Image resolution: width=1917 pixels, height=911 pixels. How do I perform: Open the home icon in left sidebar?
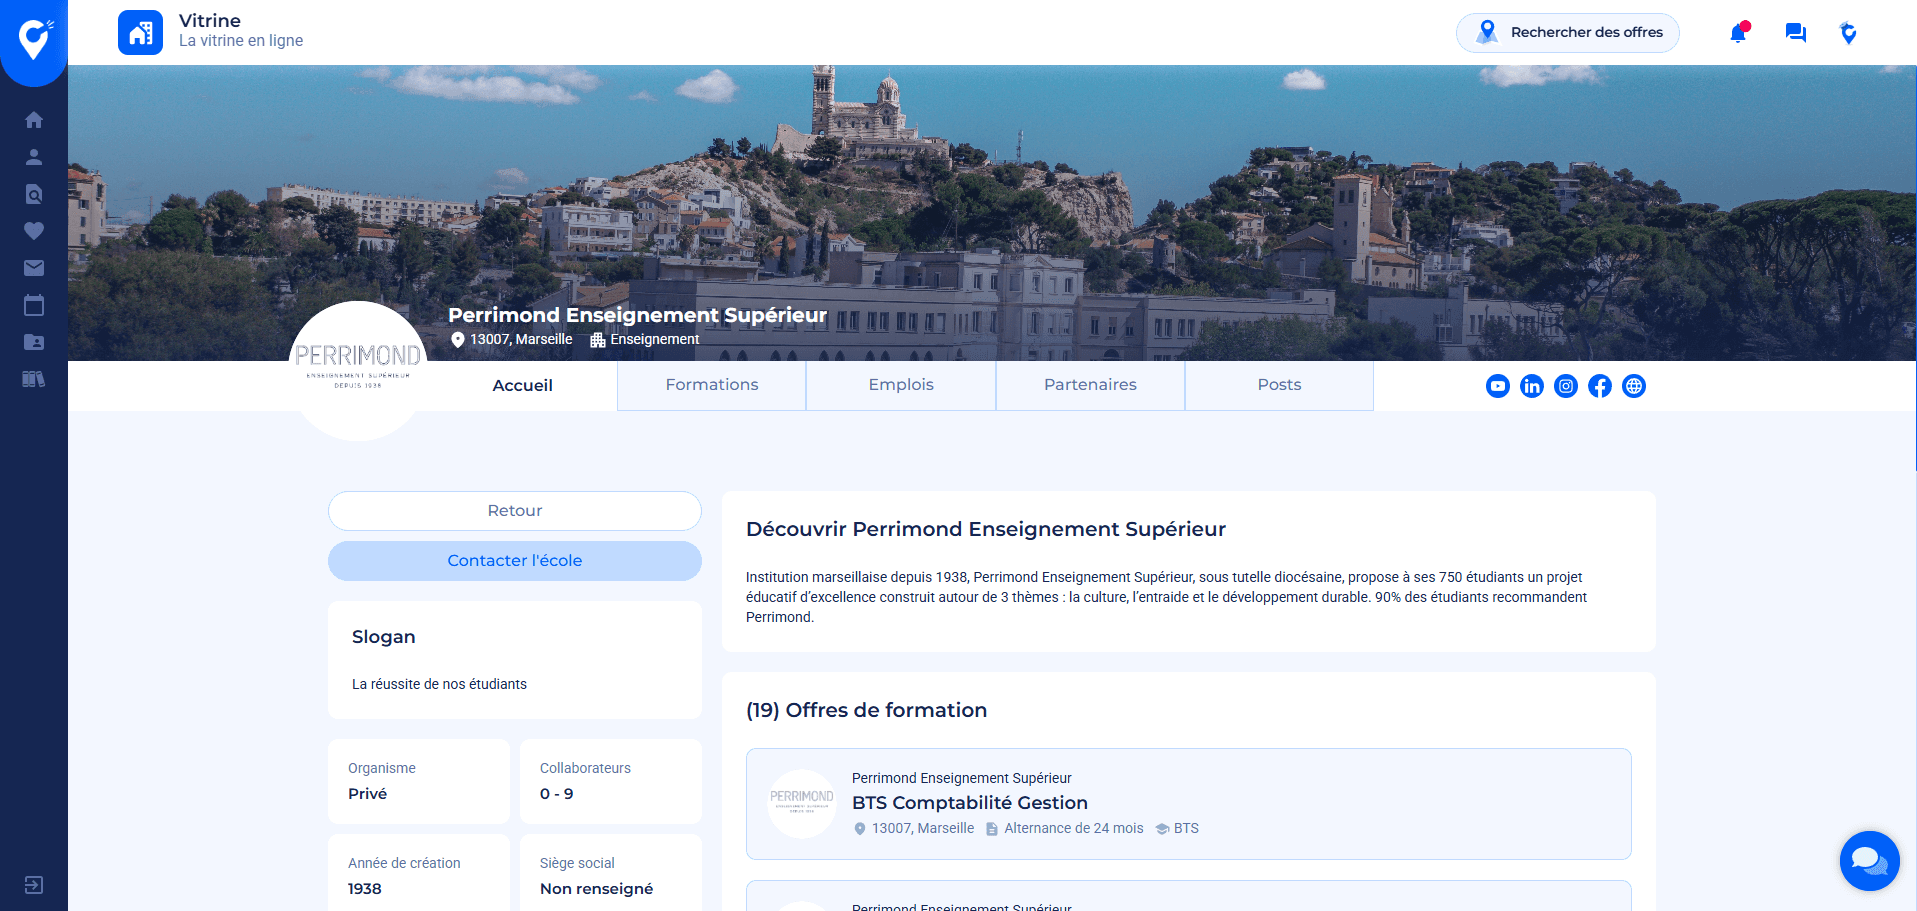tap(34, 120)
